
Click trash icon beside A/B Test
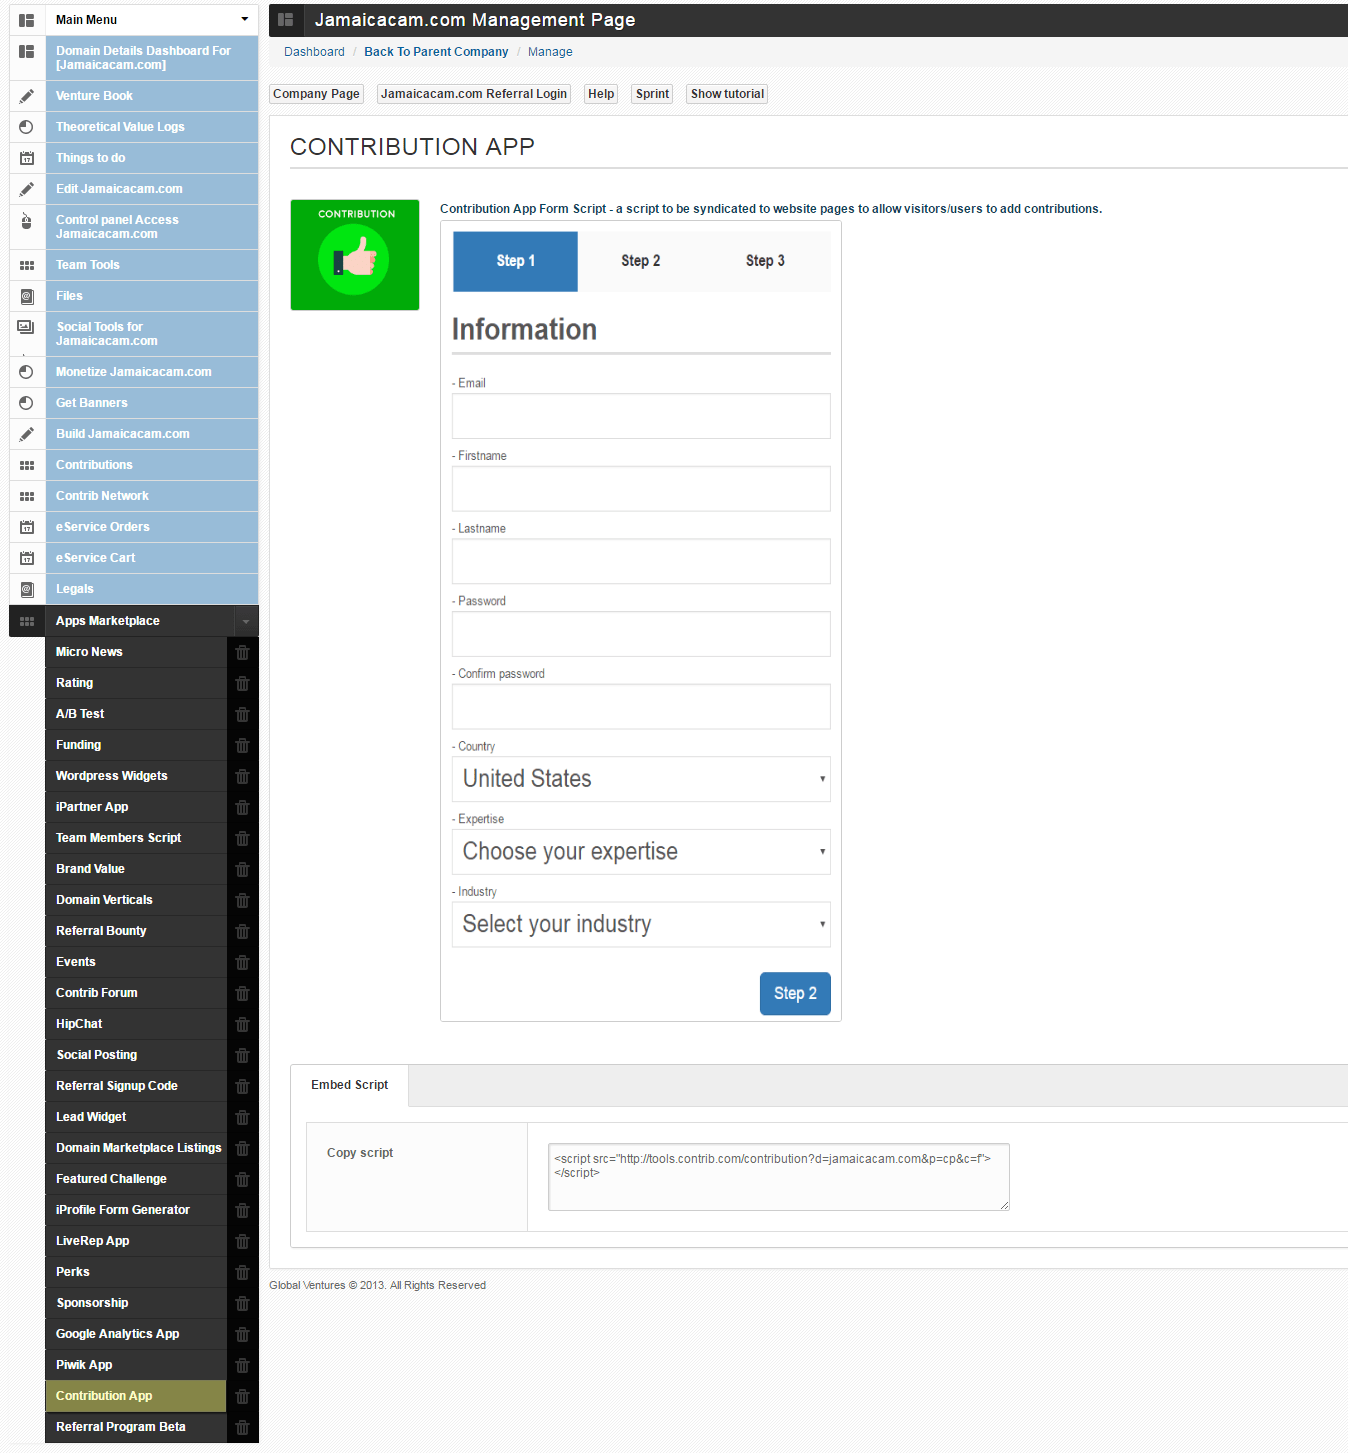tap(242, 714)
